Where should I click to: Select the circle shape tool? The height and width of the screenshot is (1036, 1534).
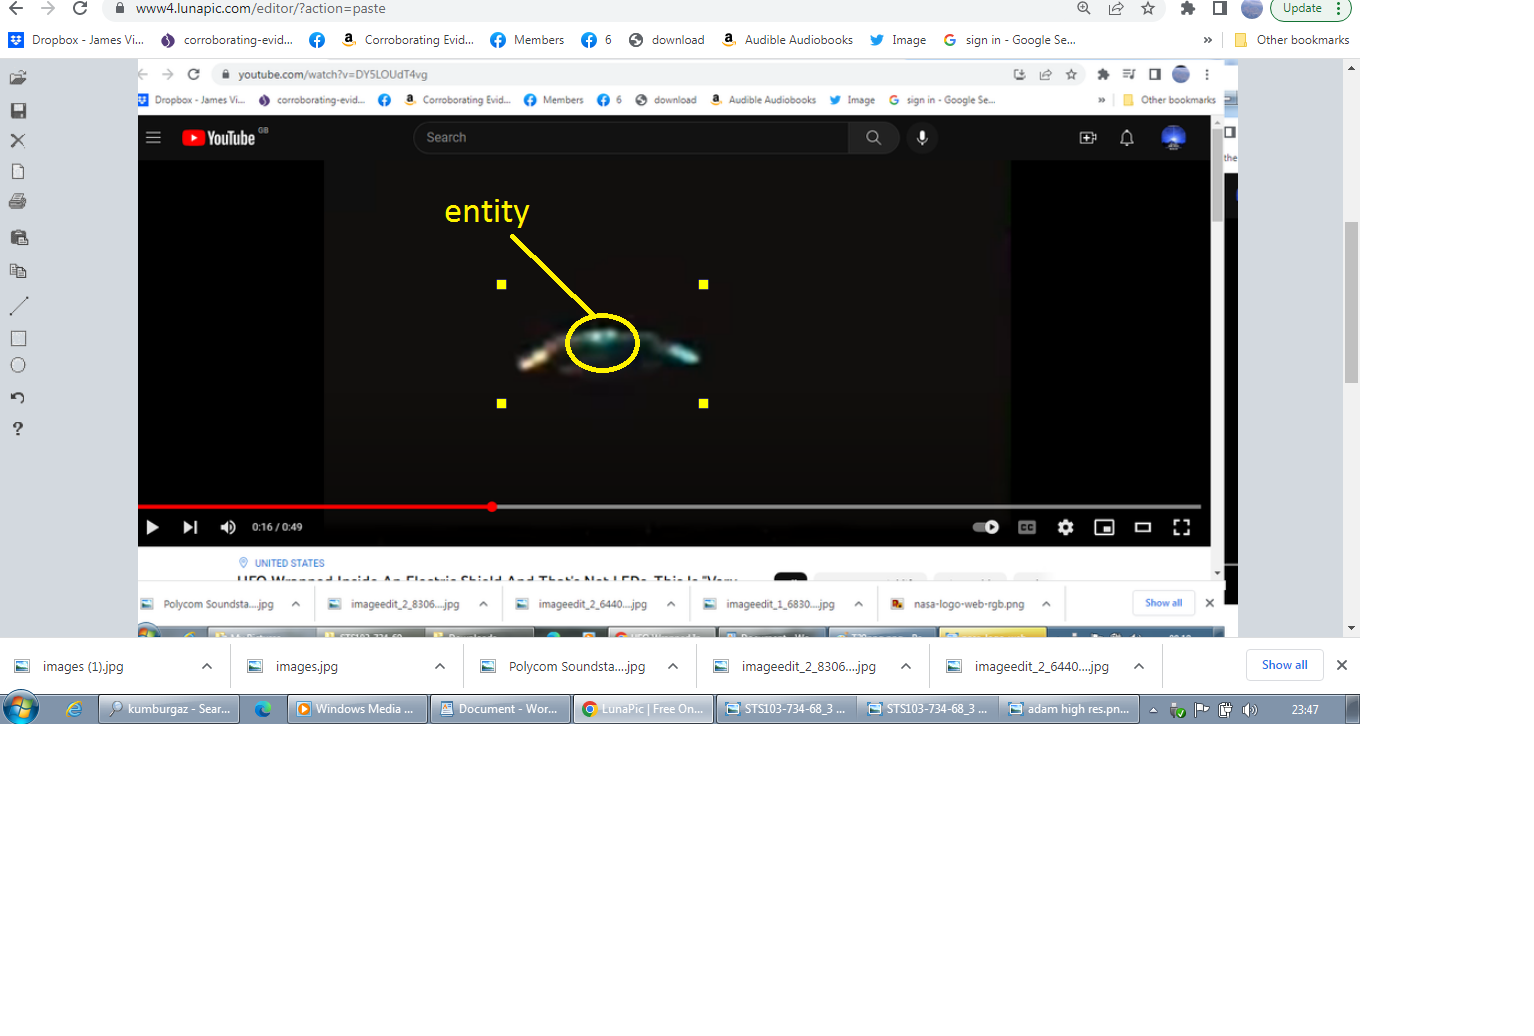[18, 366]
